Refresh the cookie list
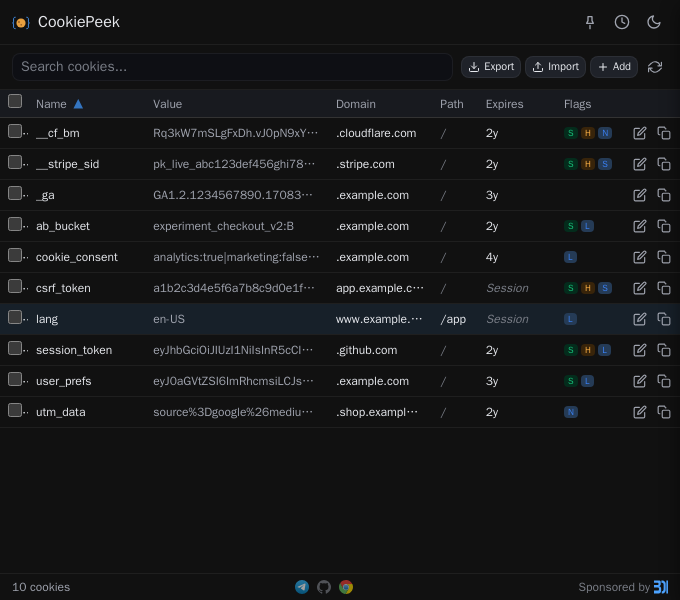The image size is (680, 600). [655, 67]
